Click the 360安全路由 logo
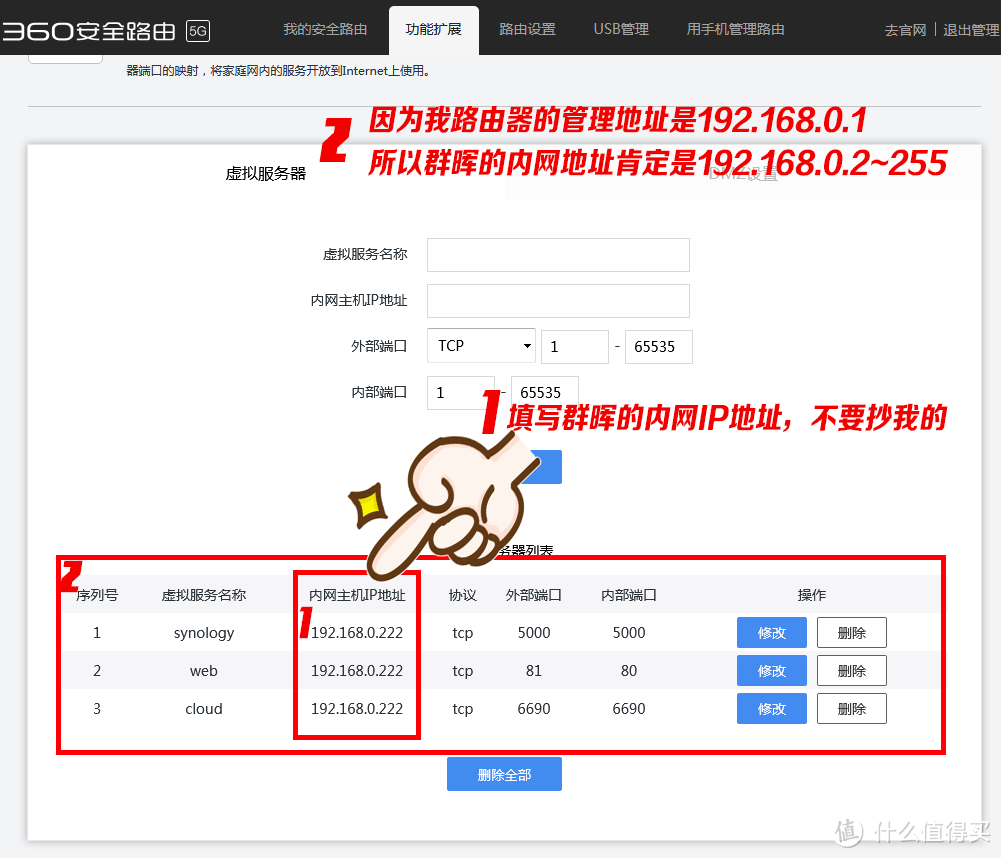1001x858 pixels. coord(89,31)
